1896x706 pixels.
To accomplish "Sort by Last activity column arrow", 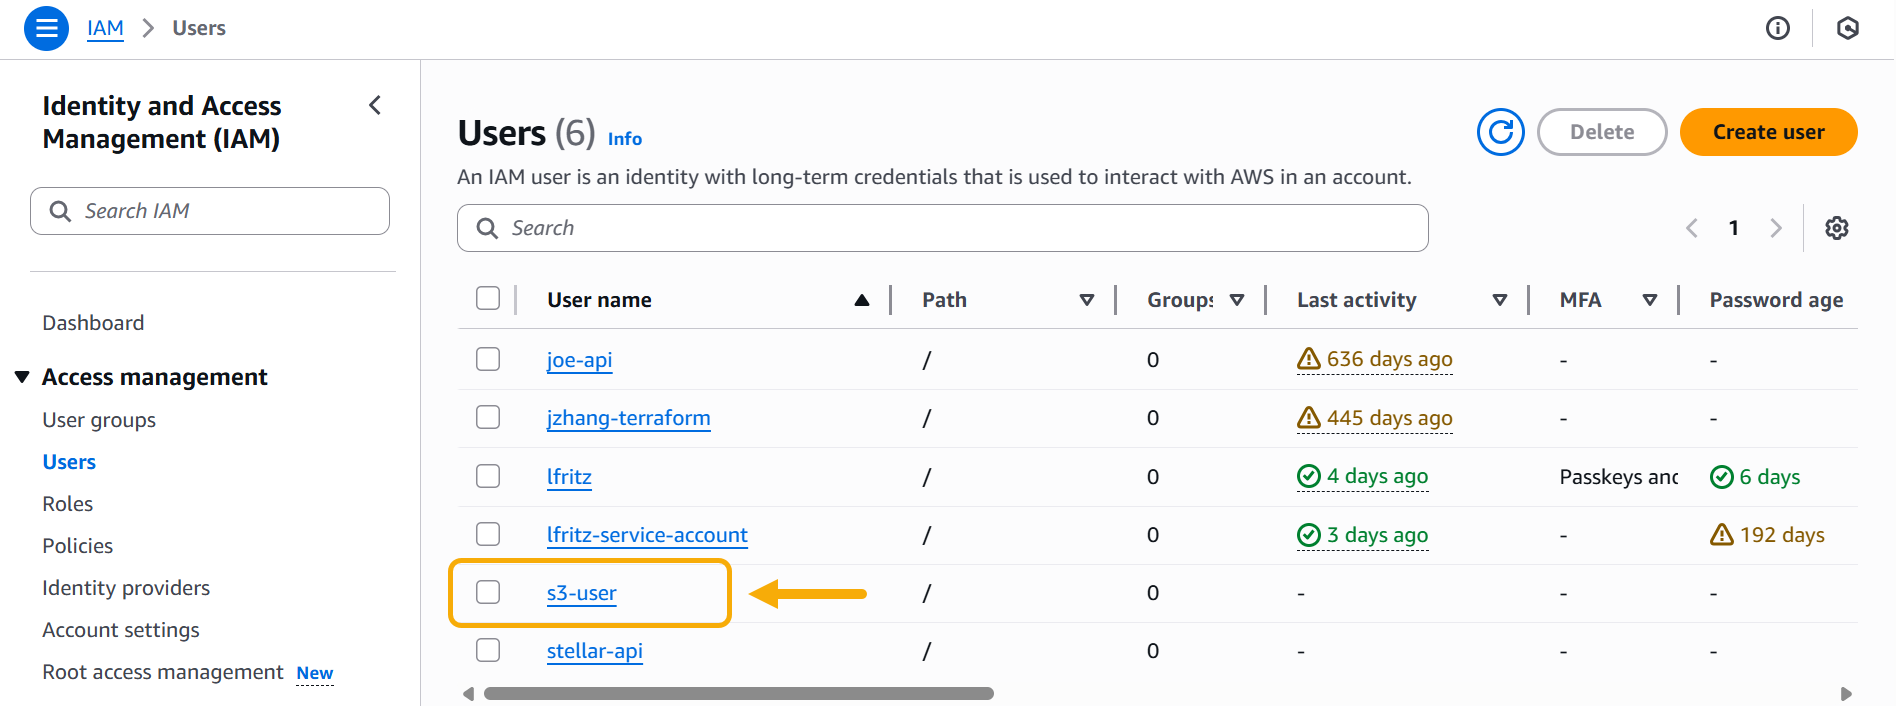I will (x=1499, y=300).
